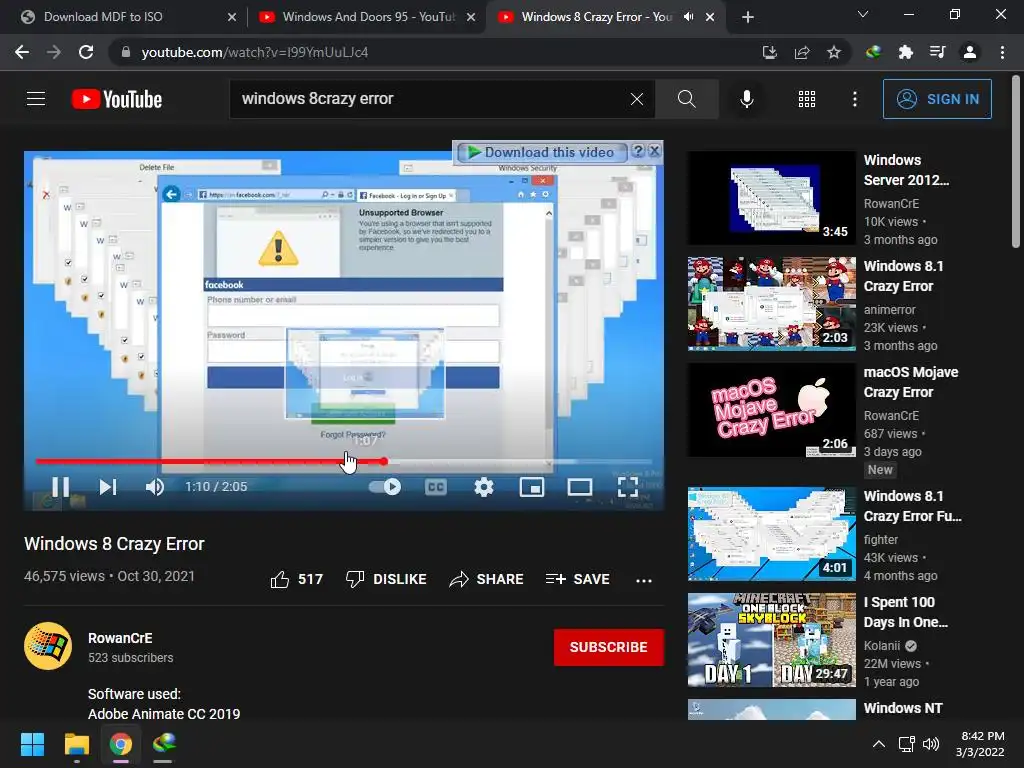Screen dimensions: 1024x768
Task: Open Windows 8.1 Crazy Error Fu... by fighter
Action: pyautogui.click(x=912, y=506)
